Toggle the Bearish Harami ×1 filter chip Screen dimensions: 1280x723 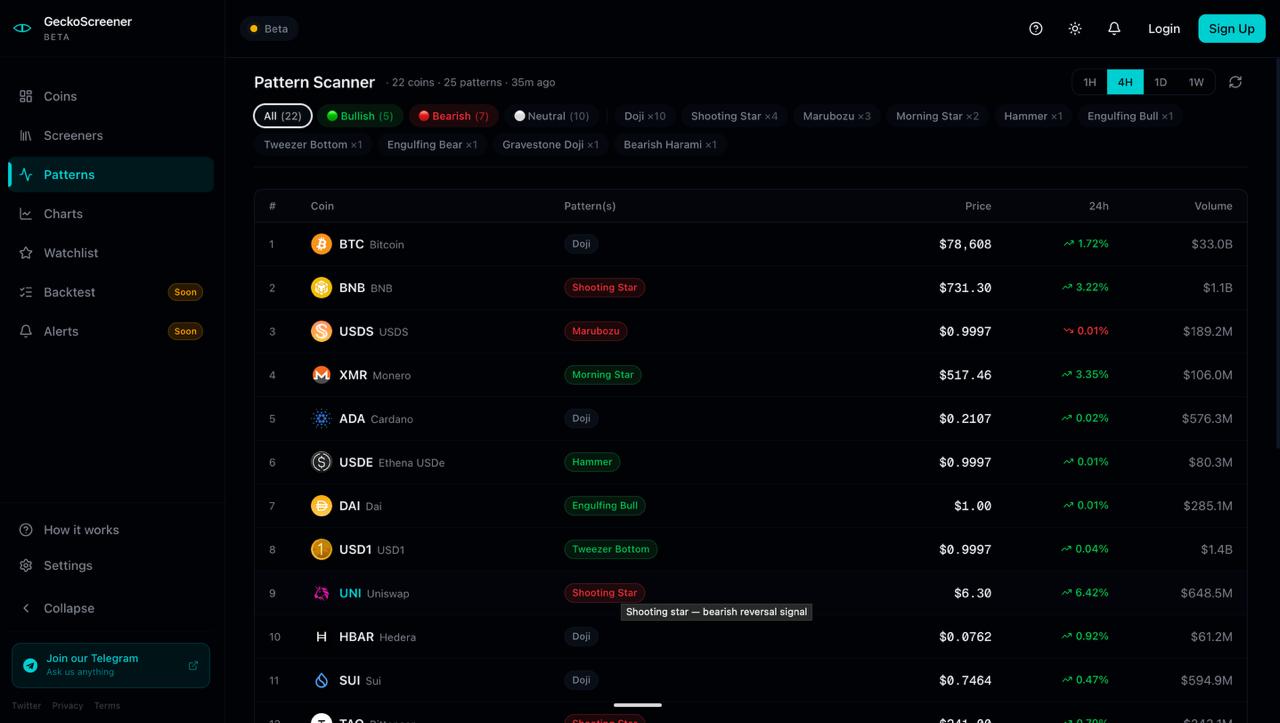point(670,145)
